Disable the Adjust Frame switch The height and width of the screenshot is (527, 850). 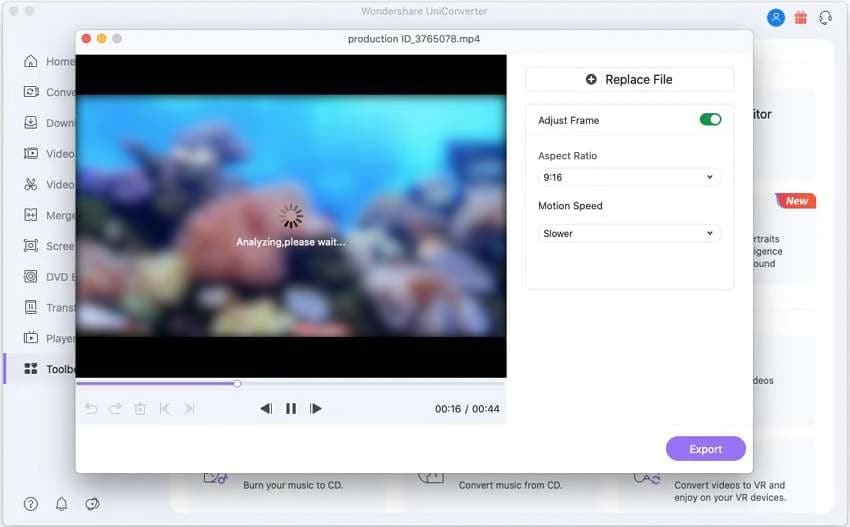(x=710, y=119)
